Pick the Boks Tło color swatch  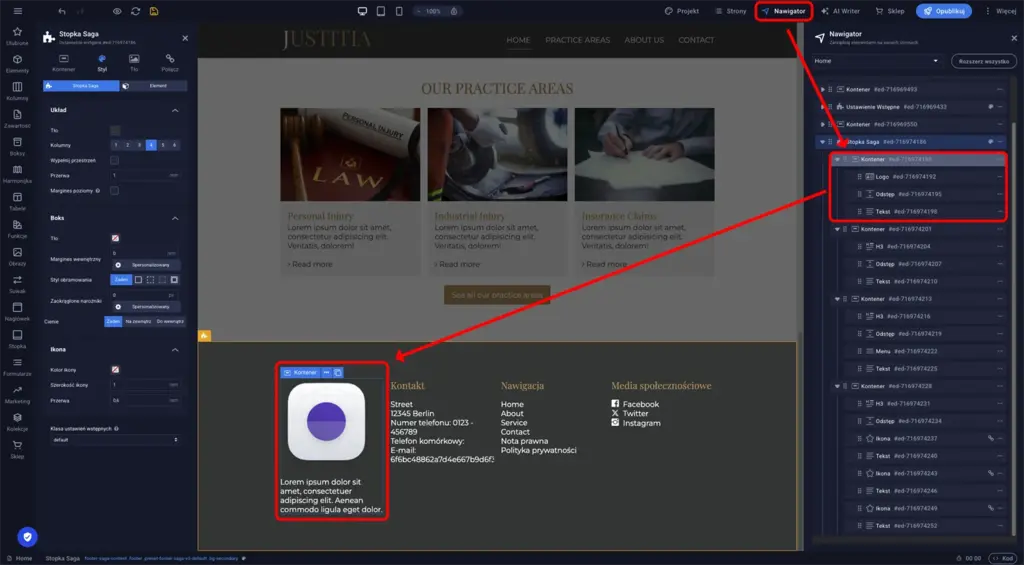pos(115,238)
